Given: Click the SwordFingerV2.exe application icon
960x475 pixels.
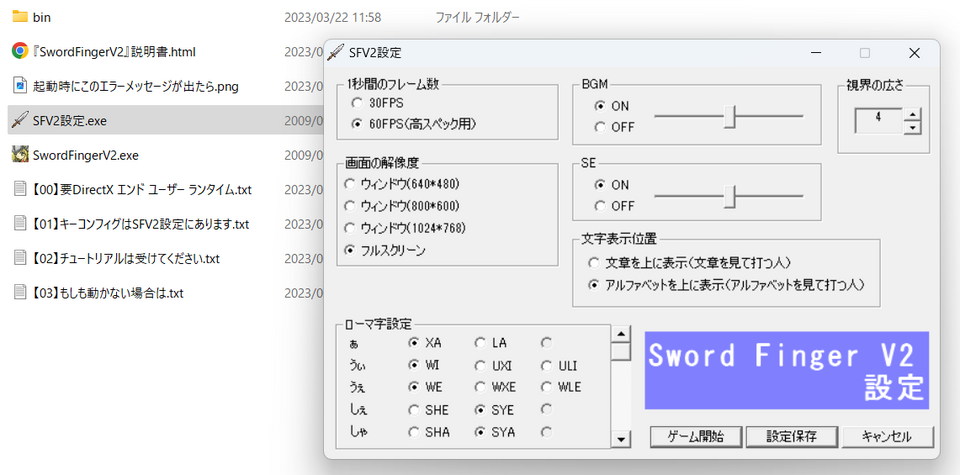Looking at the screenshot, I should (x=19, y=155).
